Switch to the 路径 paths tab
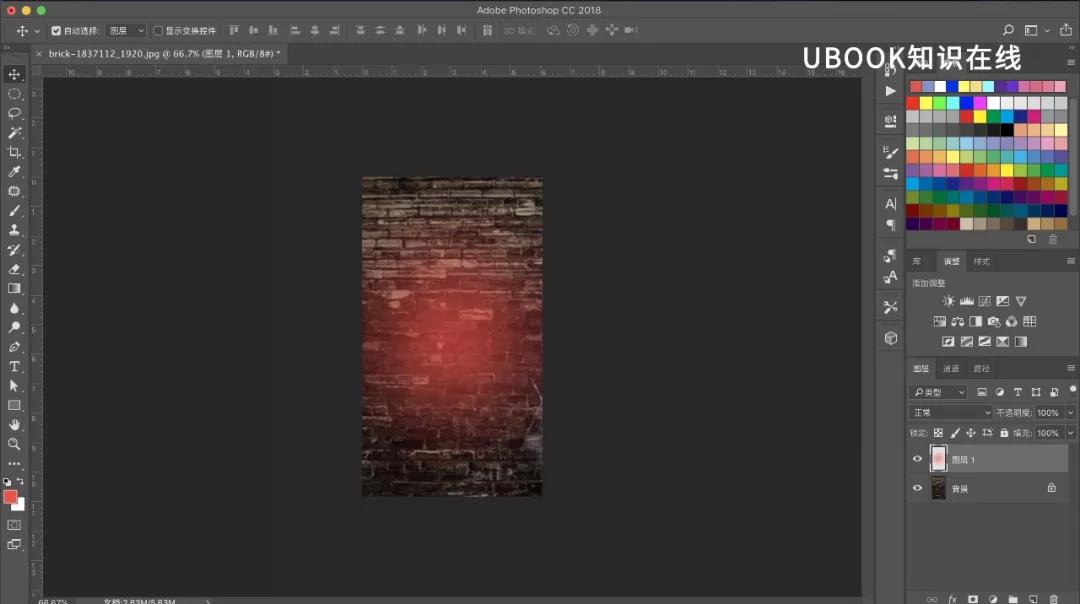Screen dimensions: 1080x604 [x=982, y=368]
